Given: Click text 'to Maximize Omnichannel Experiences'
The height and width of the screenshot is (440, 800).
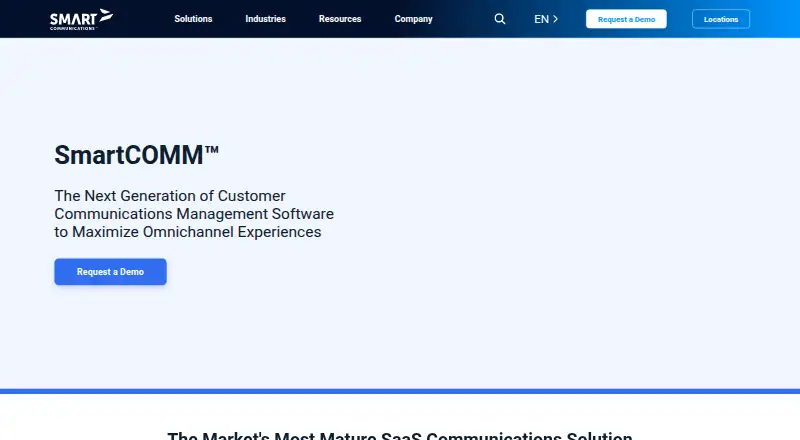Looking at the screenshot, I should [188, 232].
